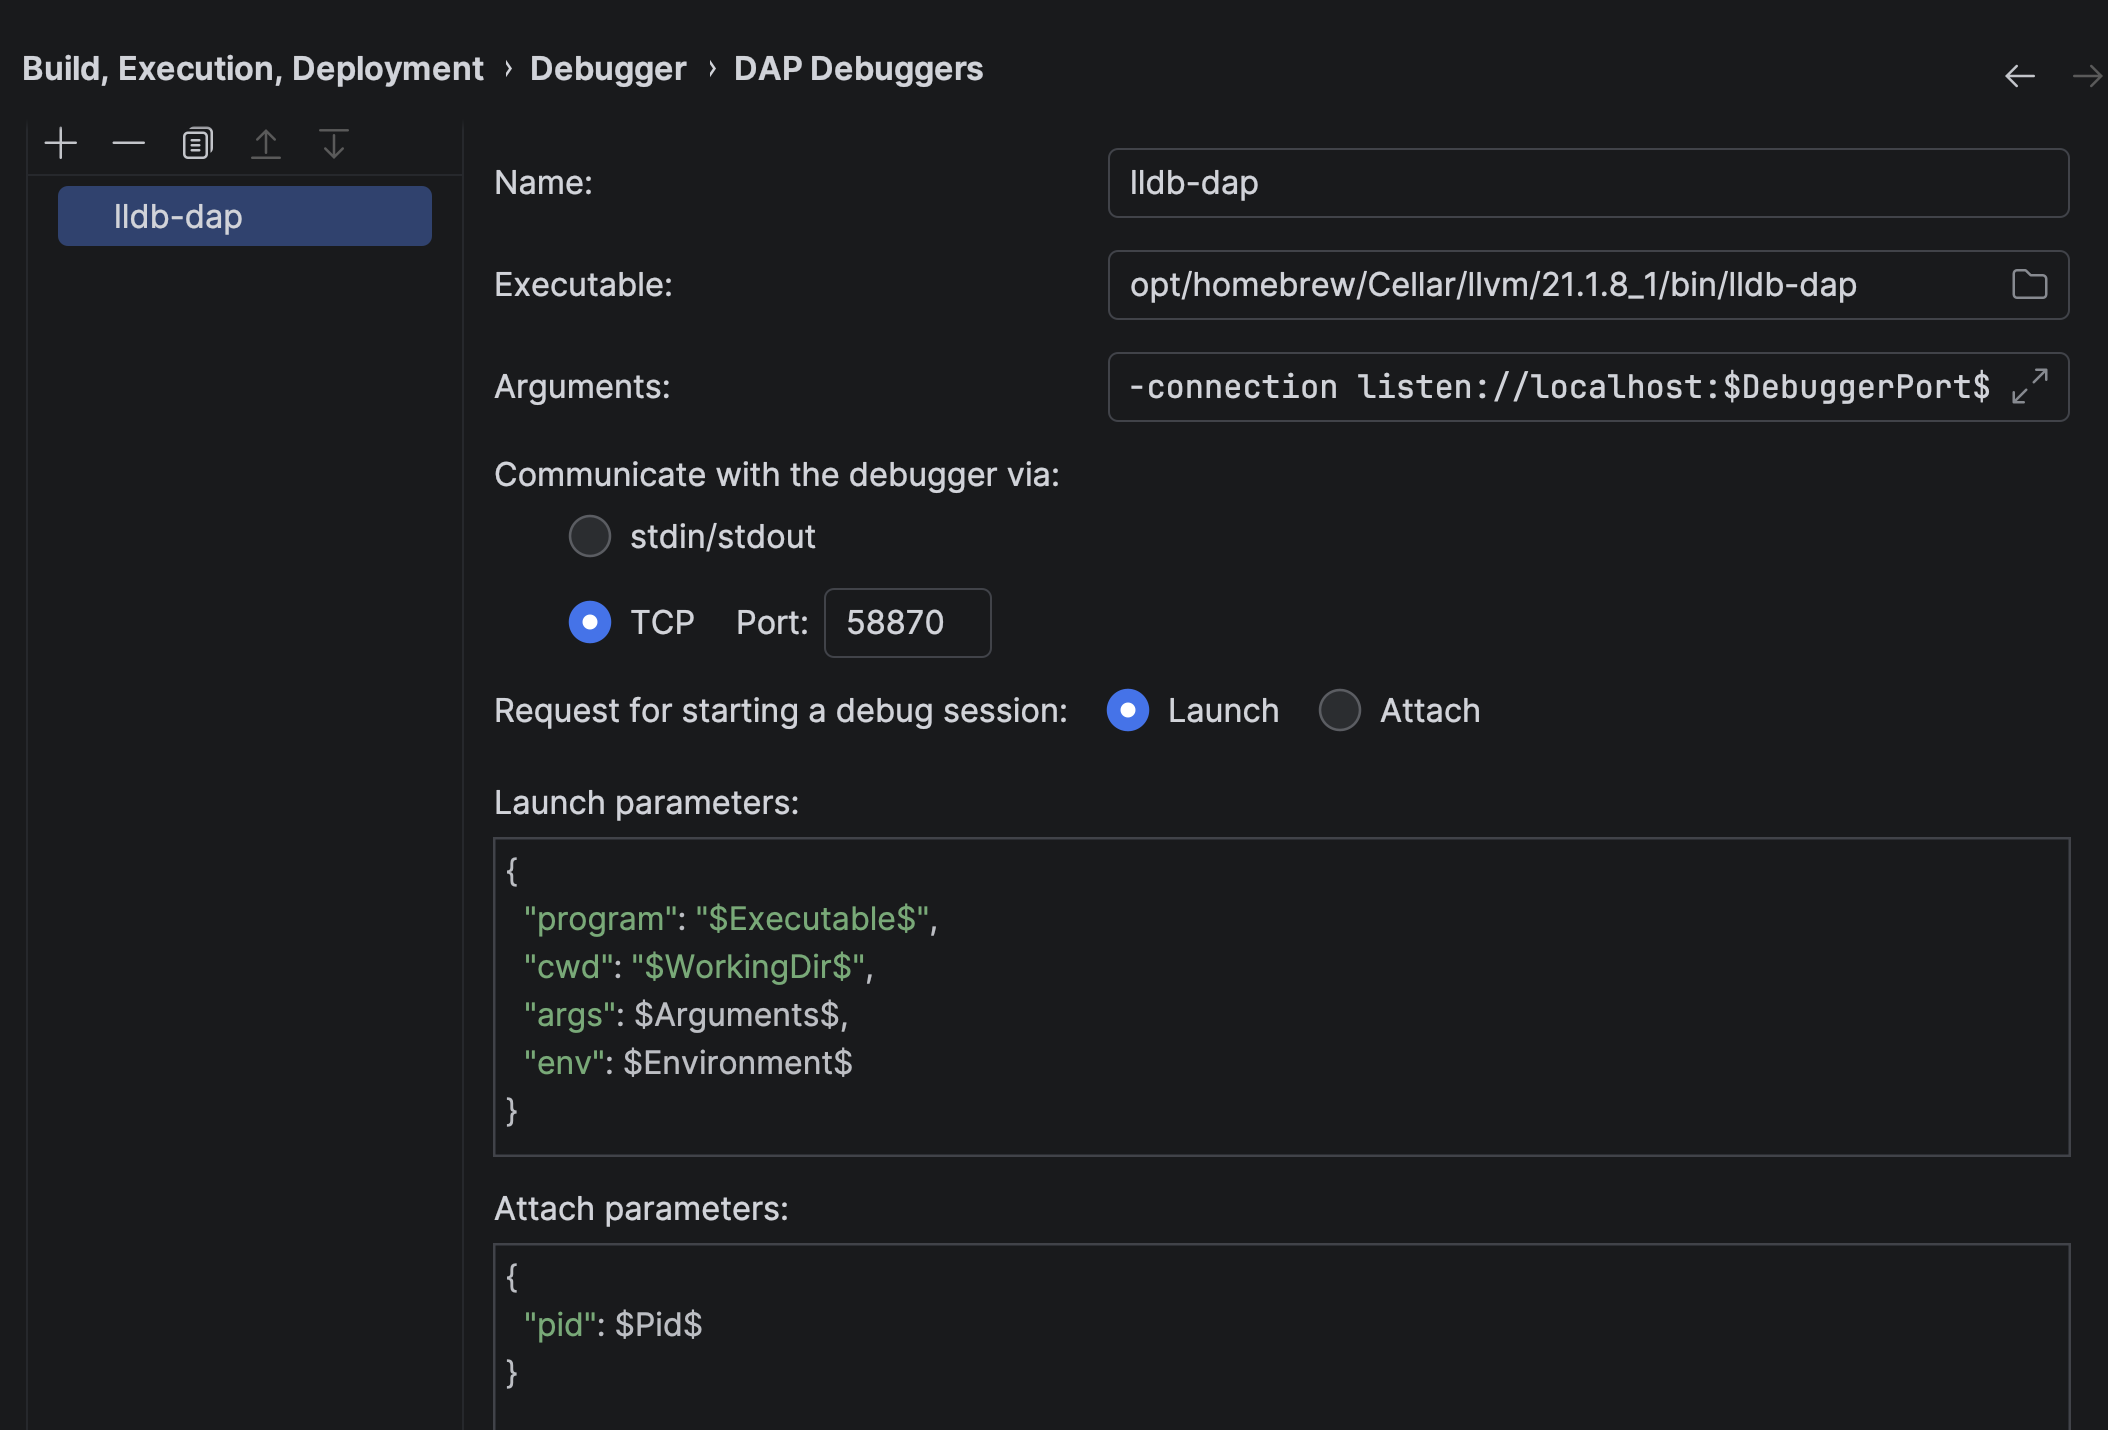Choose the Attach request radio button

point(1340,711)
